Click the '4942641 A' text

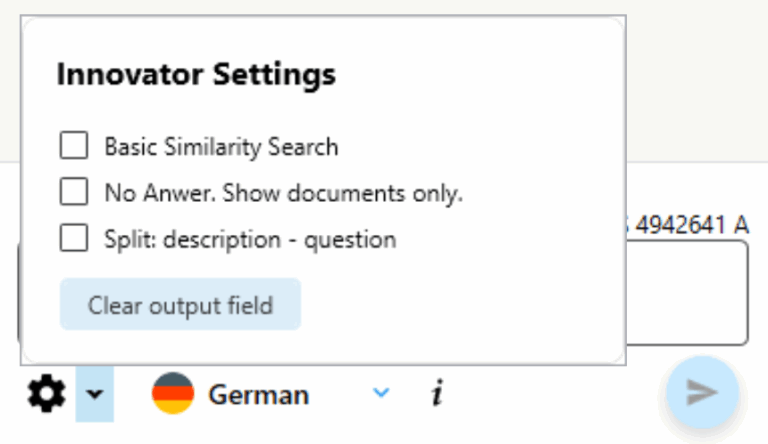694,225
